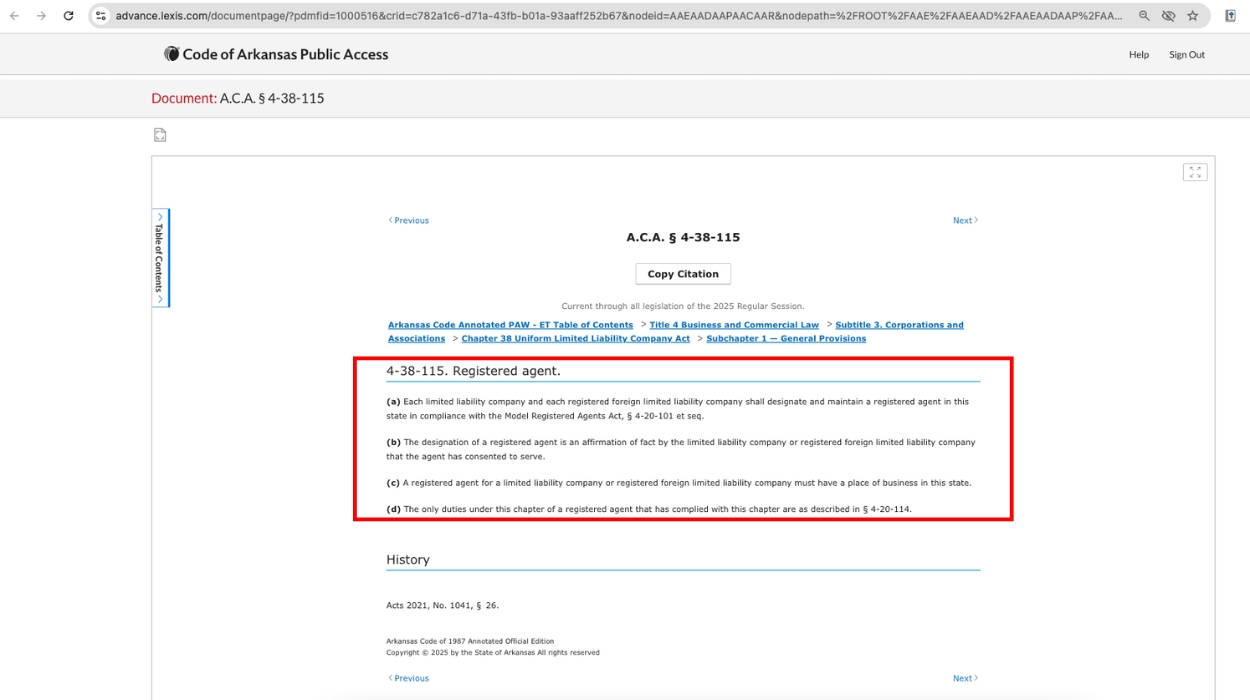1250x700 pixels.
Task: Open Arkansas Code Annotated PAW breadcrumb link
Action: pyautogui.click(x=510, y=325)
